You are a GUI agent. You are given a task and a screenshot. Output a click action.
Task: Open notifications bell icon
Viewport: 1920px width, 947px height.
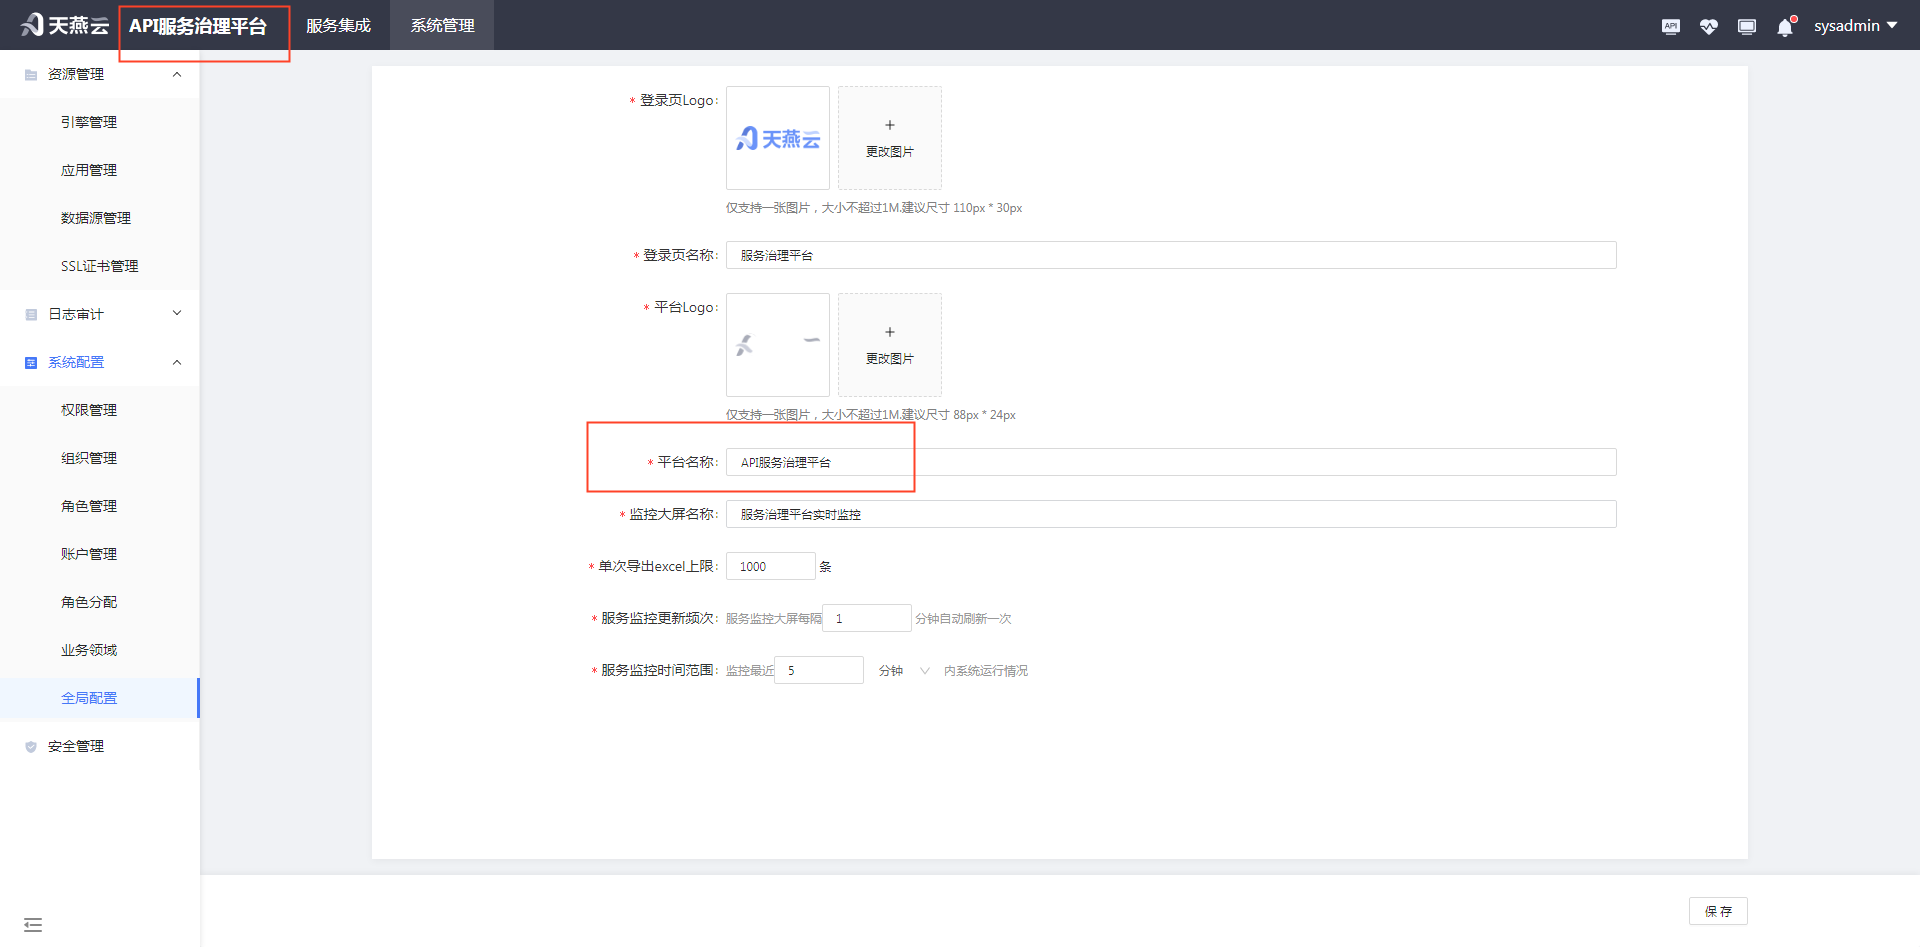tap(1785, 27)
